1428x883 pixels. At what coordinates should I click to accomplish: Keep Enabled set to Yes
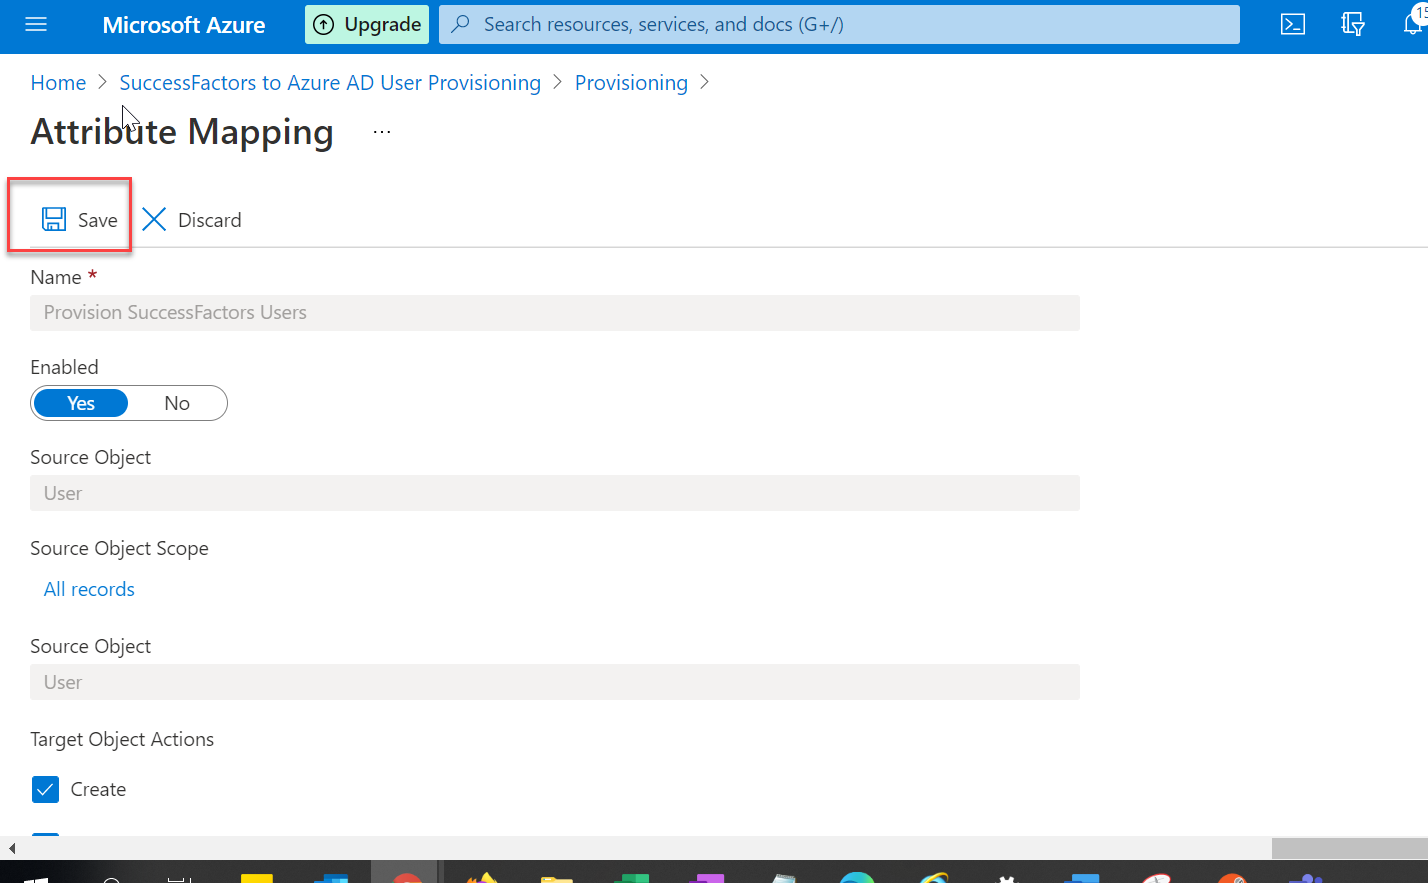click(x=80, y=402)
